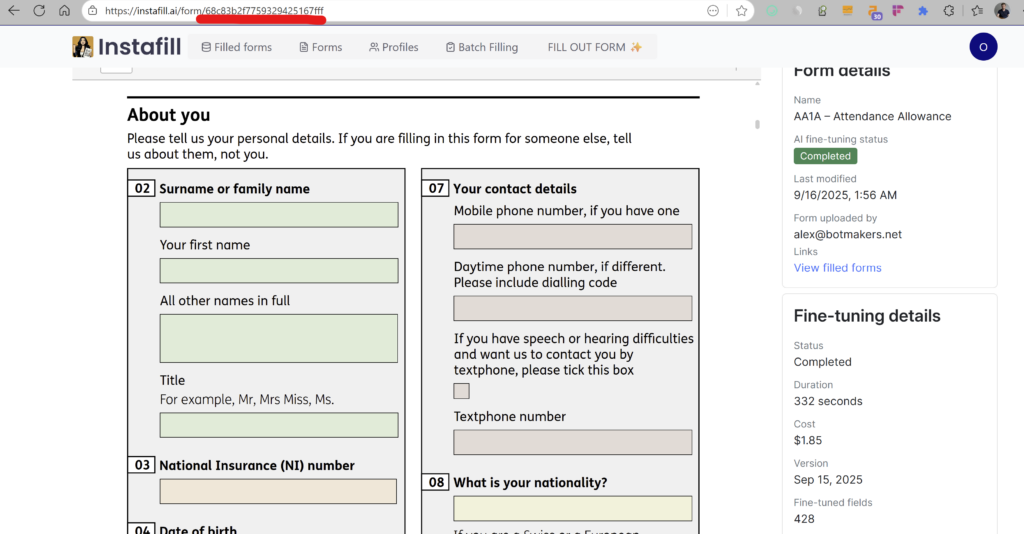Click the Surname or family name field

(x=278, y=215)
